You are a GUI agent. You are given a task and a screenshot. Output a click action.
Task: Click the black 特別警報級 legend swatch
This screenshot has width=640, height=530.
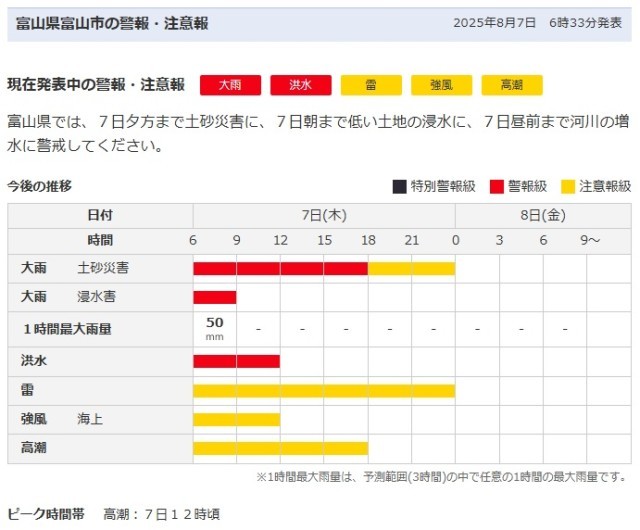tap(399, 187)
